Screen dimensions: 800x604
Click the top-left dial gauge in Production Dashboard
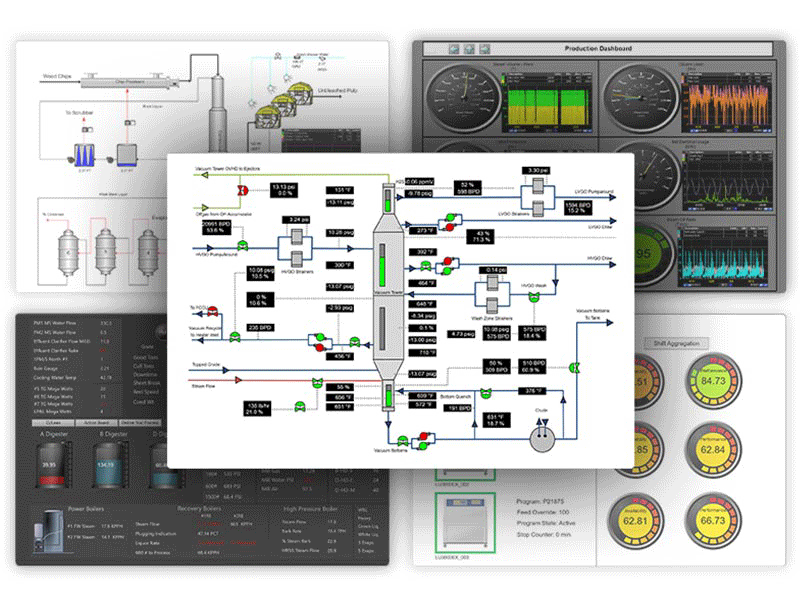464,98
